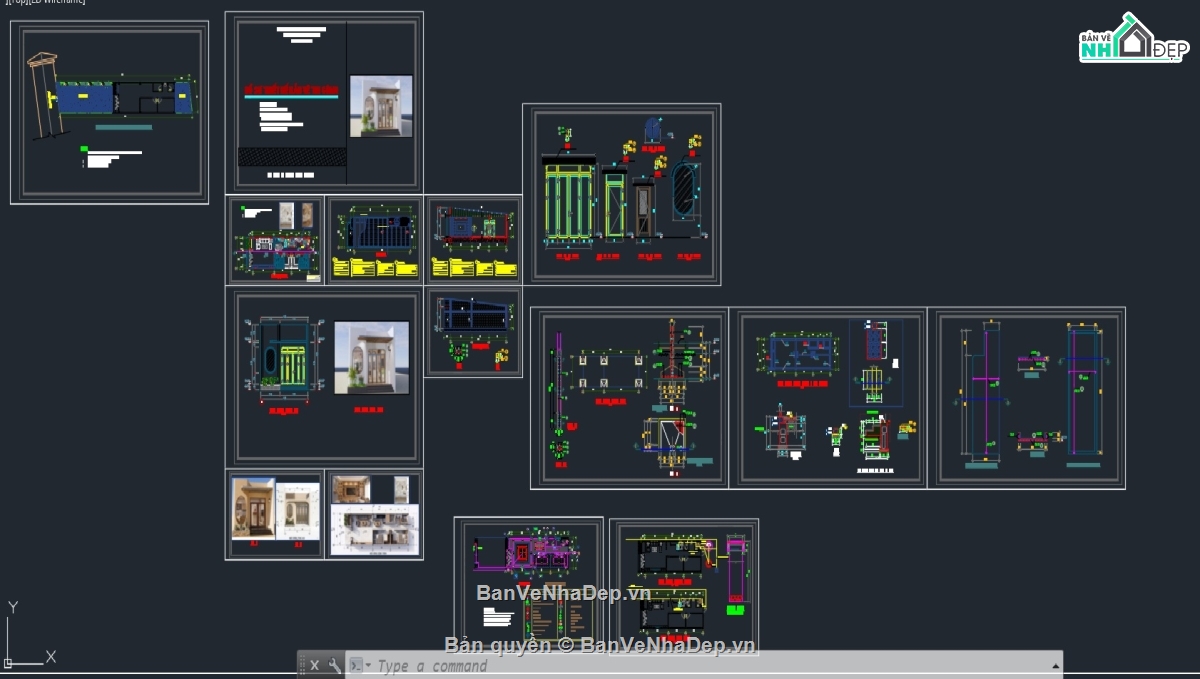Click the UCS axis icon in corner
This screenshot has height=679, width=1200.
27,634
